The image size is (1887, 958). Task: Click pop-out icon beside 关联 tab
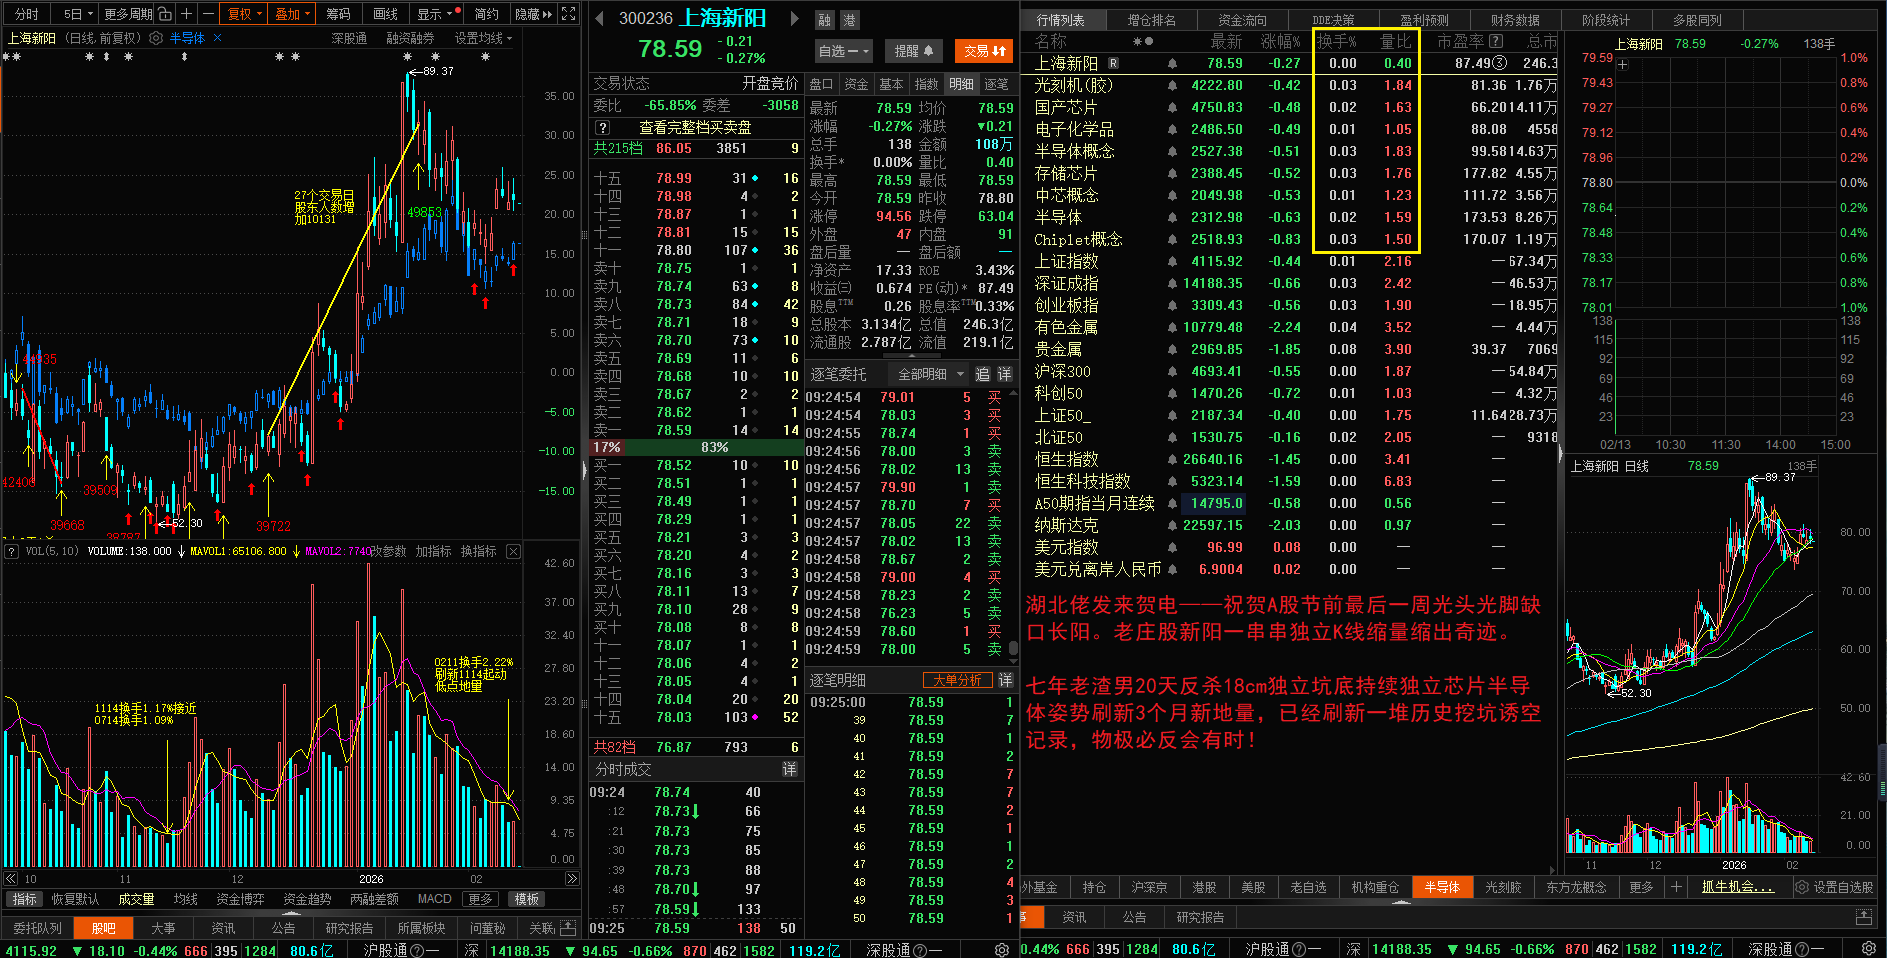coord(568,928)
